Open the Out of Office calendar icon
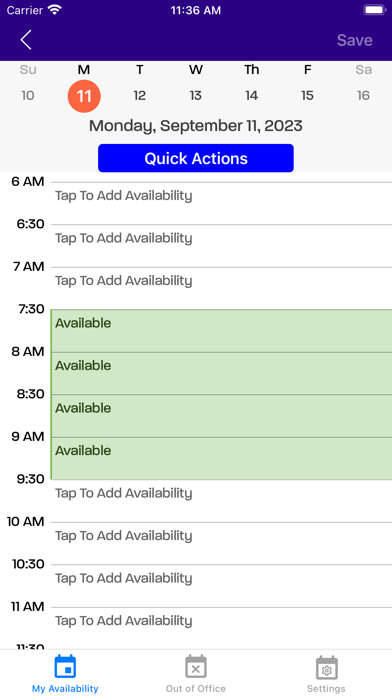 [x=196, y=666]
